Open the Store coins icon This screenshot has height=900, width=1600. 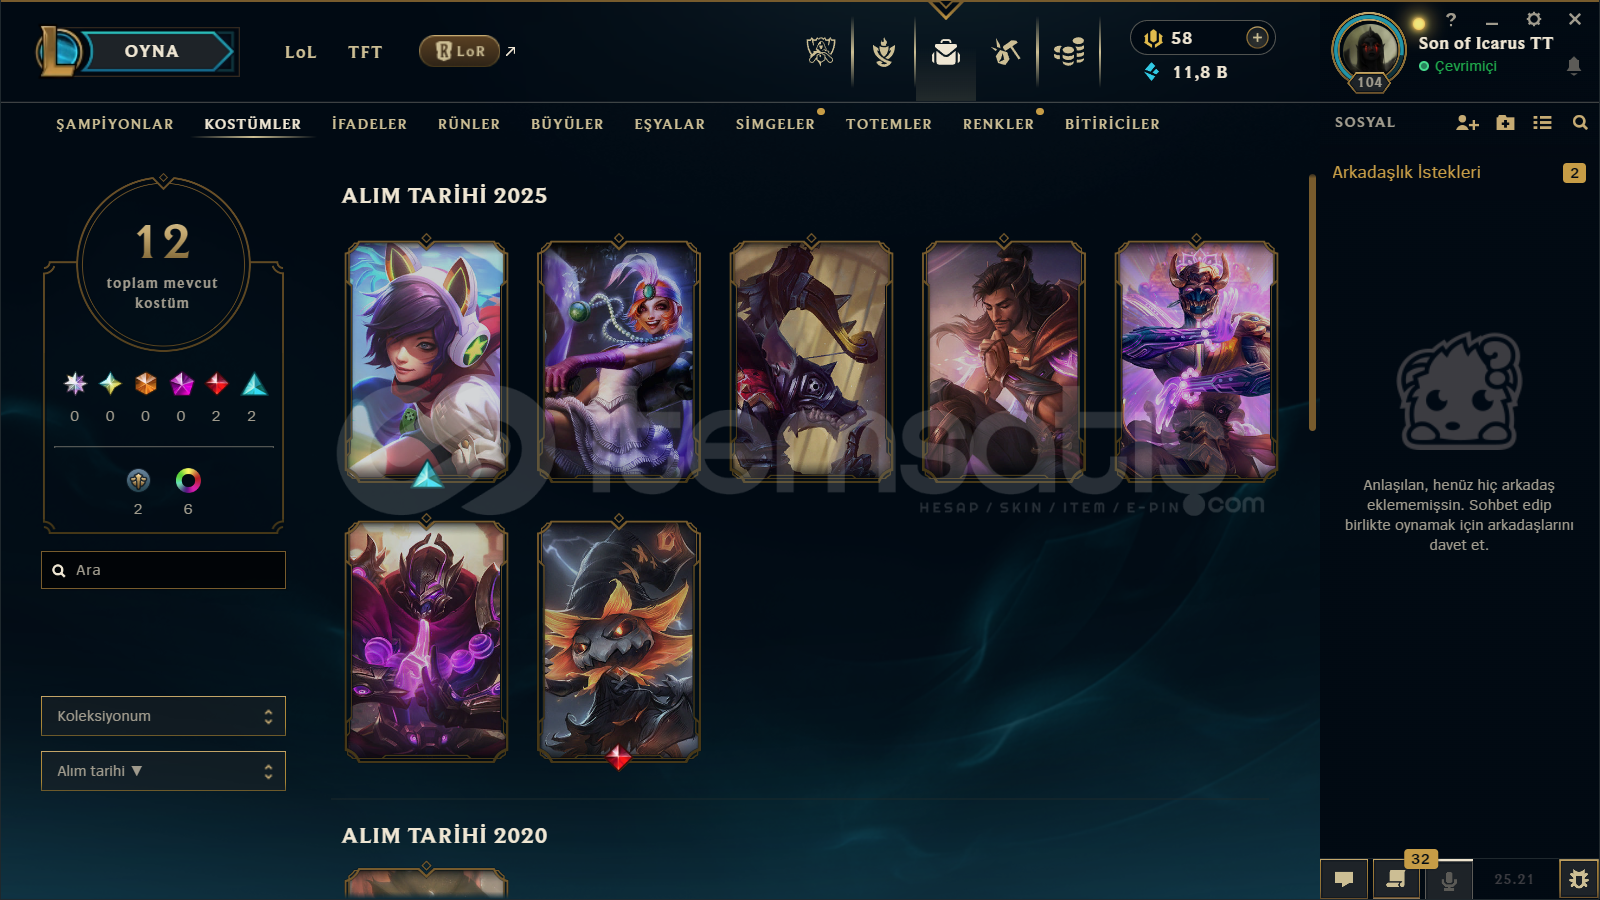click(1069, 51)
